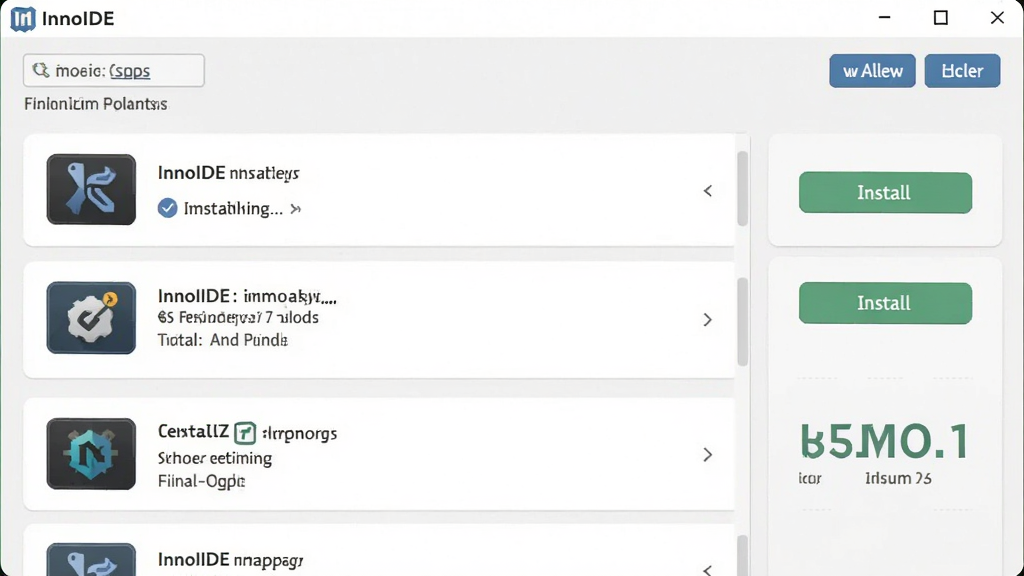This screenshot has width=1024, height=576.
Task: Click the small arrow next to Installing status
Action: tap(295, 209)
